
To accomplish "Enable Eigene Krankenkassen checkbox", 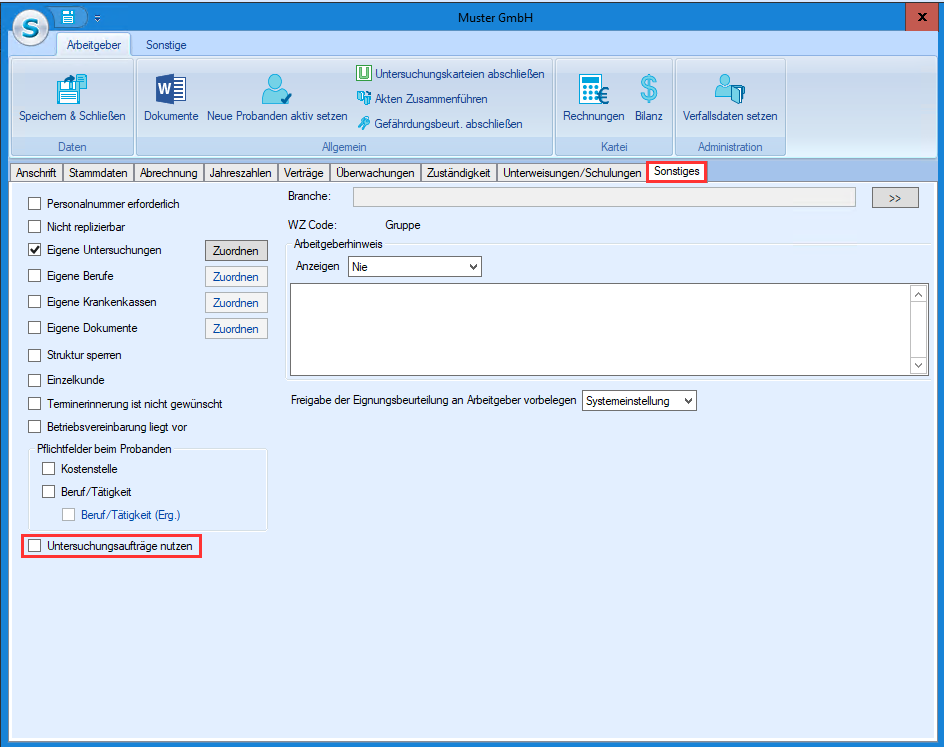I will pyautogui.click(x=34, y=302).
